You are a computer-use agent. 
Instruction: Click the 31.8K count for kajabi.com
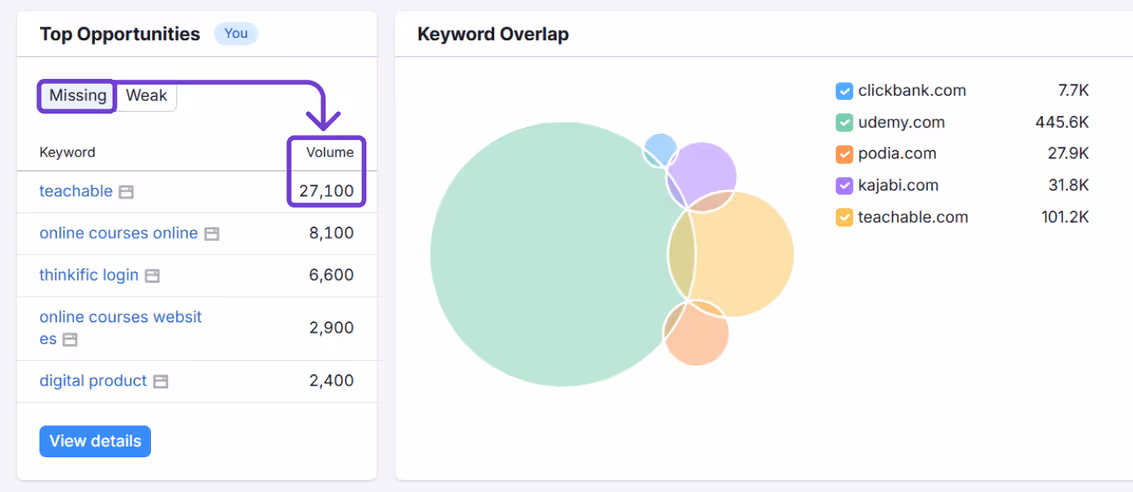pyautogui.click(x=1069, y=186)
